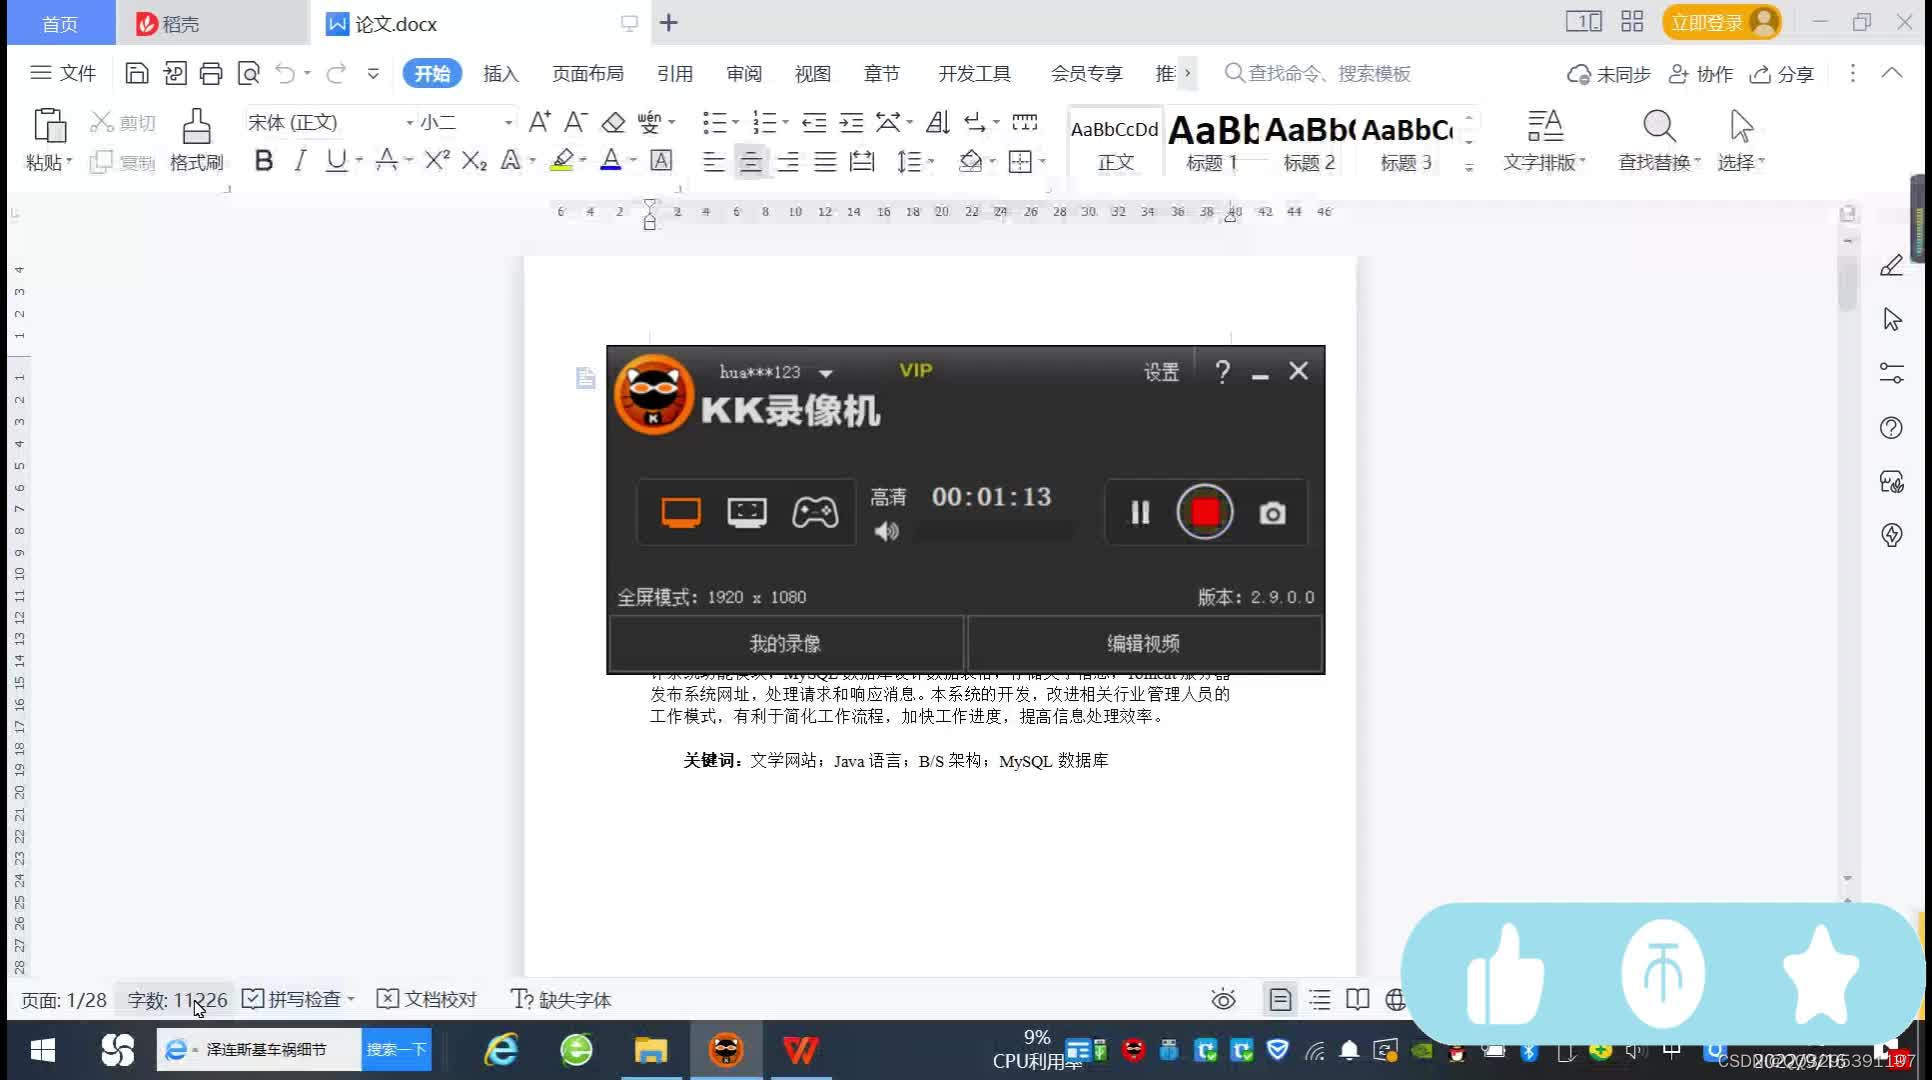Apply the font color swatch
The width and height of the screenshot is (1932, 1080).
[x=610, y=160]
